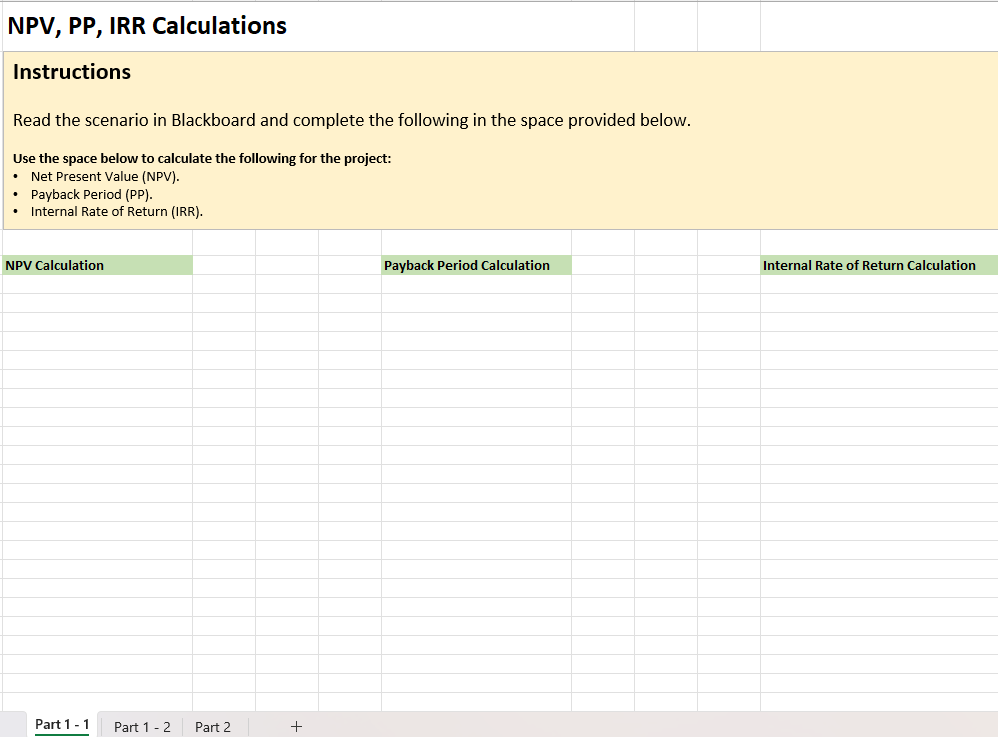The height and width of the screenshot is (737, 998).
Task: Switch to the "Part 1 - 2" sheet tab
Action: 140,726
